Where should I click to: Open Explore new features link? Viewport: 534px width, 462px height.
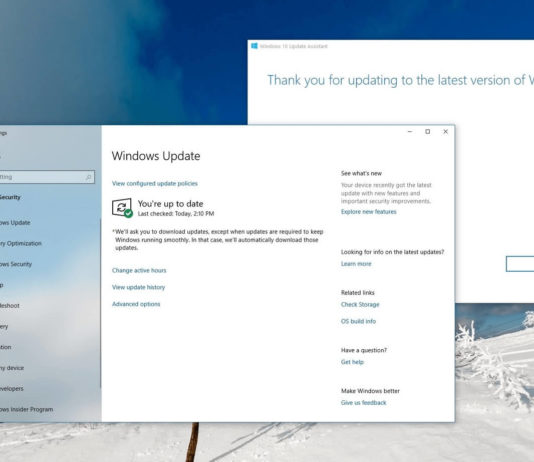coord(368,212)
